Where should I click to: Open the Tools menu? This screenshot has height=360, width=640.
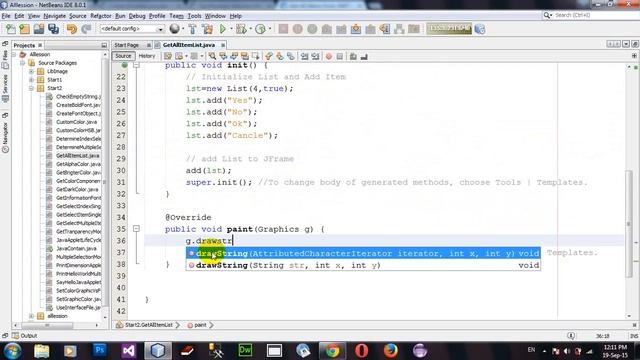[194, 16]
